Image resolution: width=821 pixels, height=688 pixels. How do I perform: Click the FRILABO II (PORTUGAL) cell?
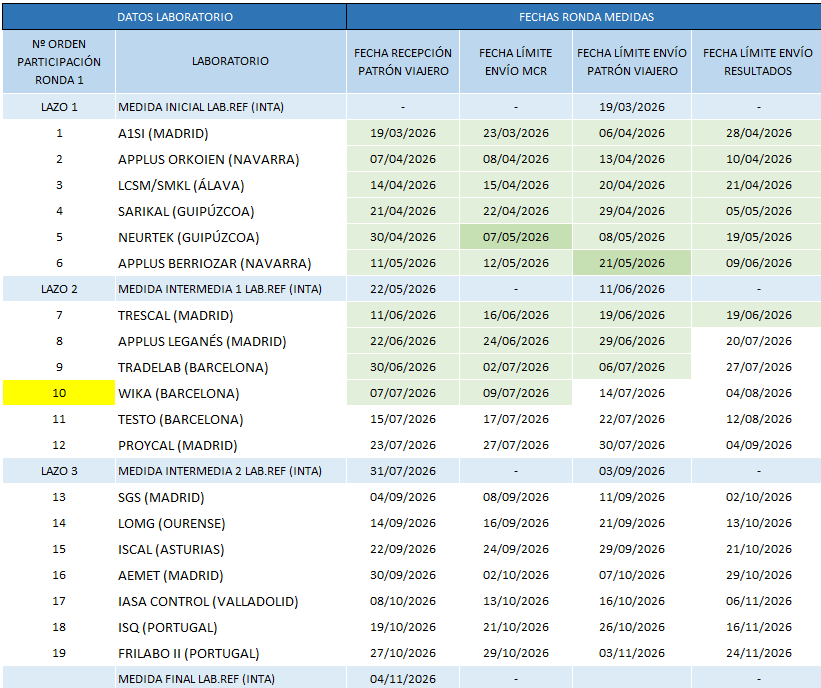(230, 653)
